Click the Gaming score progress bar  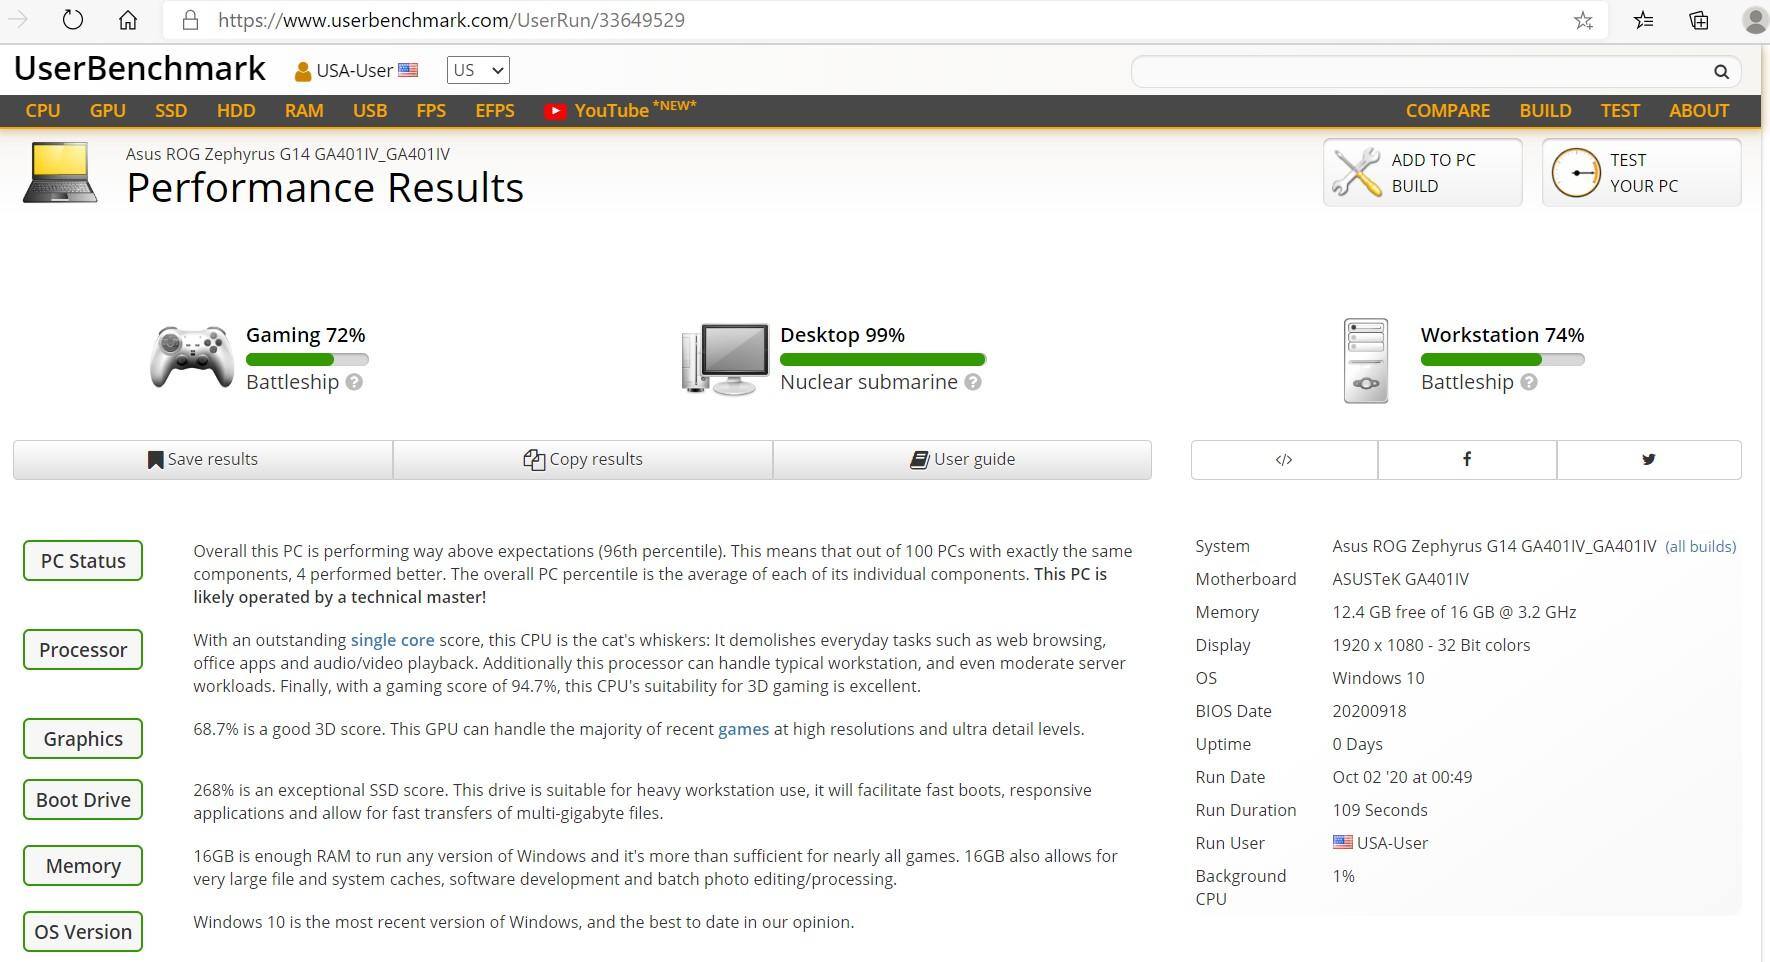pos(307,359)
